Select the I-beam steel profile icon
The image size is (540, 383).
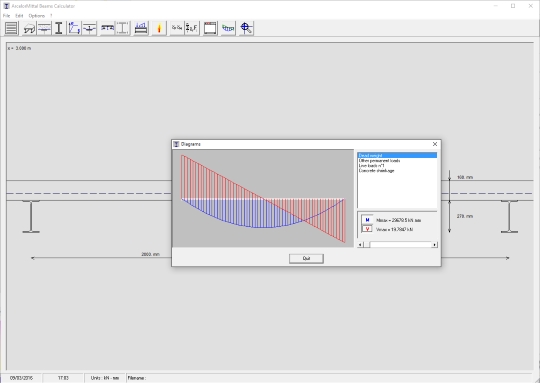(x=59, y=28)
